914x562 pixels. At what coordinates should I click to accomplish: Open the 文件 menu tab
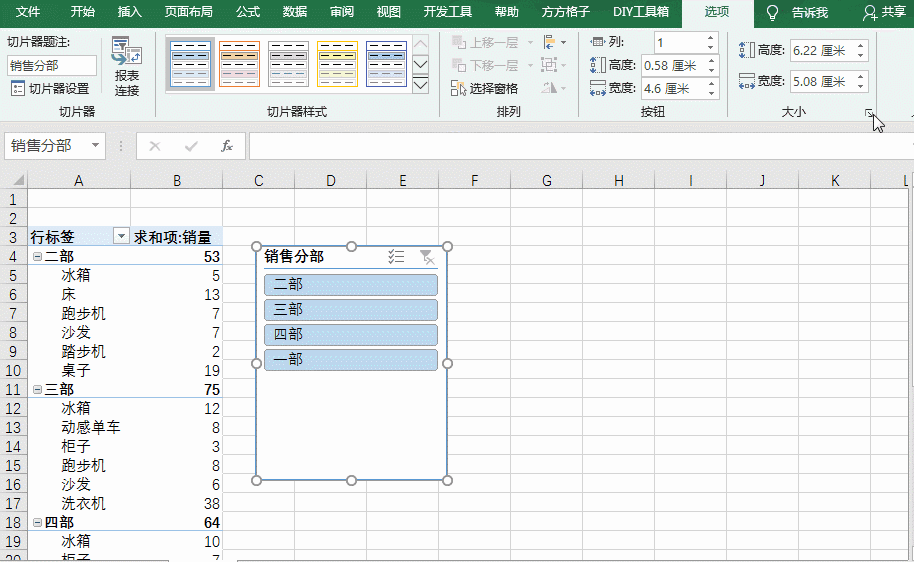click(28, 13)
